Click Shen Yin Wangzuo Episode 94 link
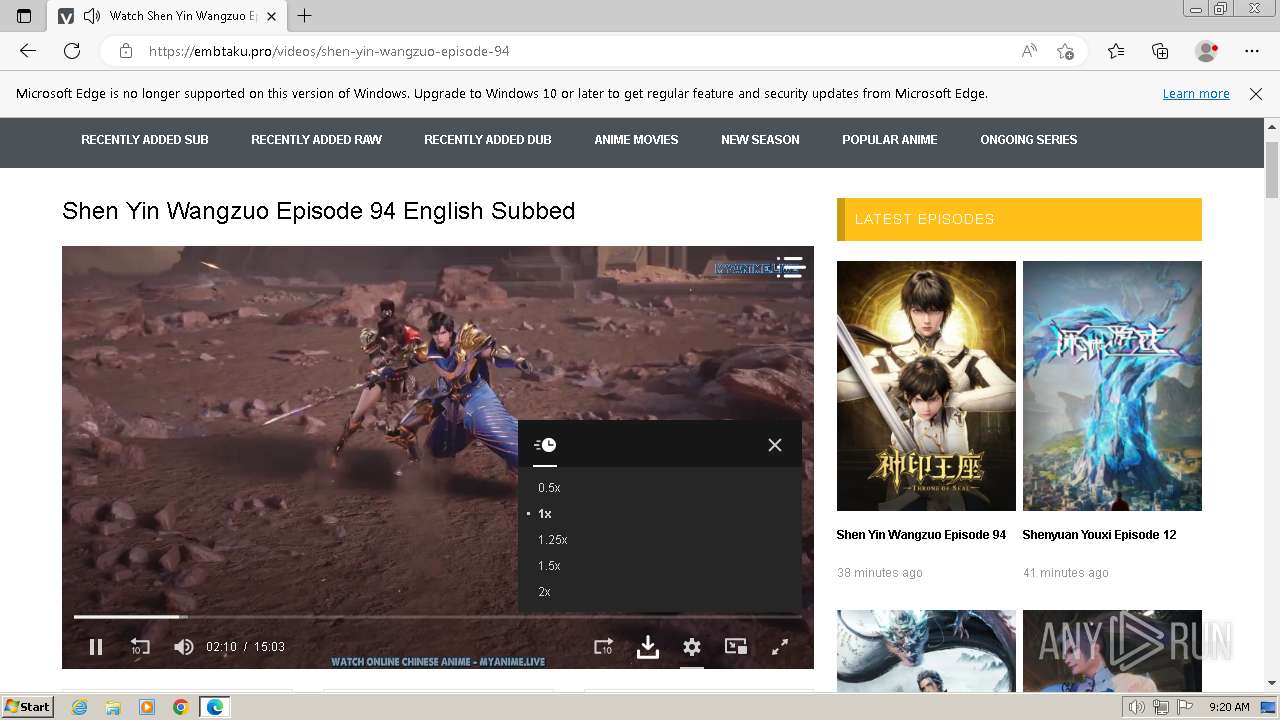Image resolution: width=1280 pixels, height=720 pixels. click(921, 535)
